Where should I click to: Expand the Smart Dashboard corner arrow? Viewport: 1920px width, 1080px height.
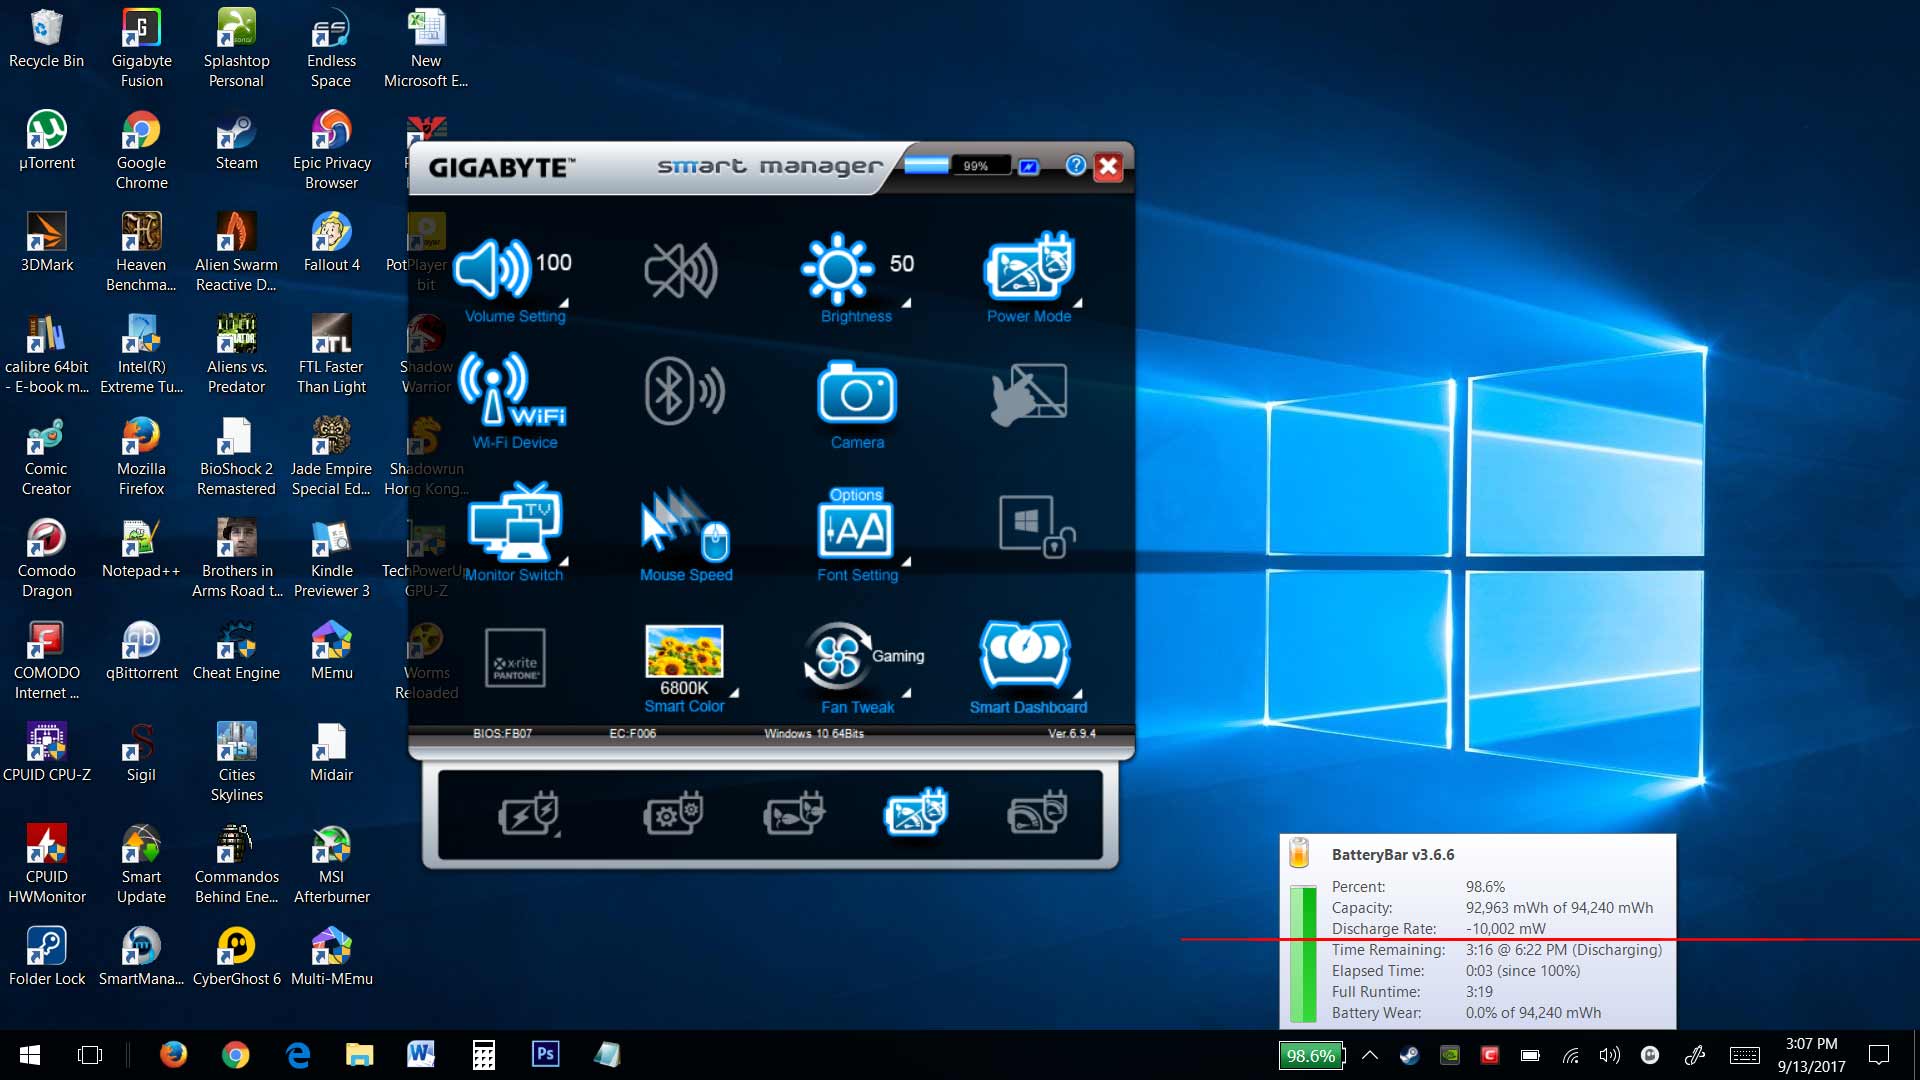click(x=1078, y=692)
